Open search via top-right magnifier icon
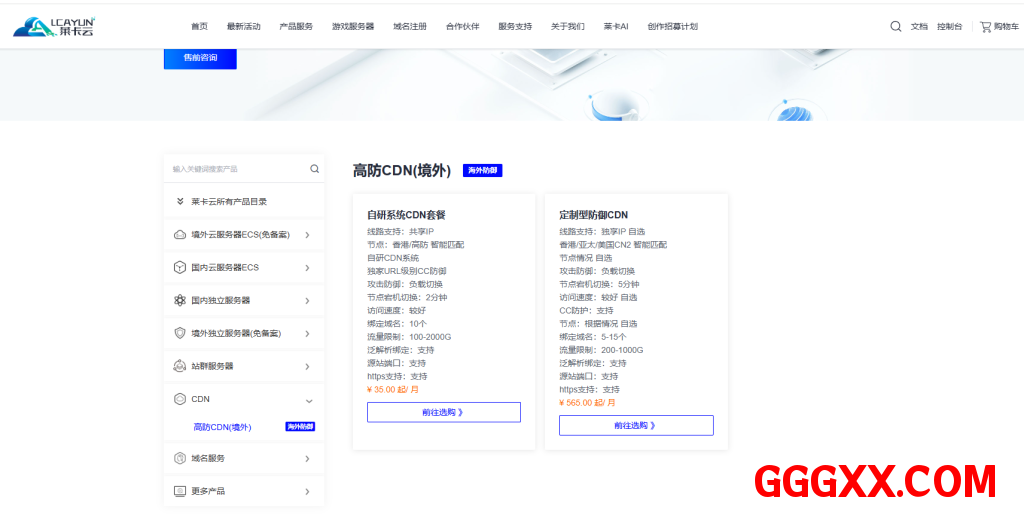Image resolution: width=1024 pixels, height=527 pixels. click(895, 26)
